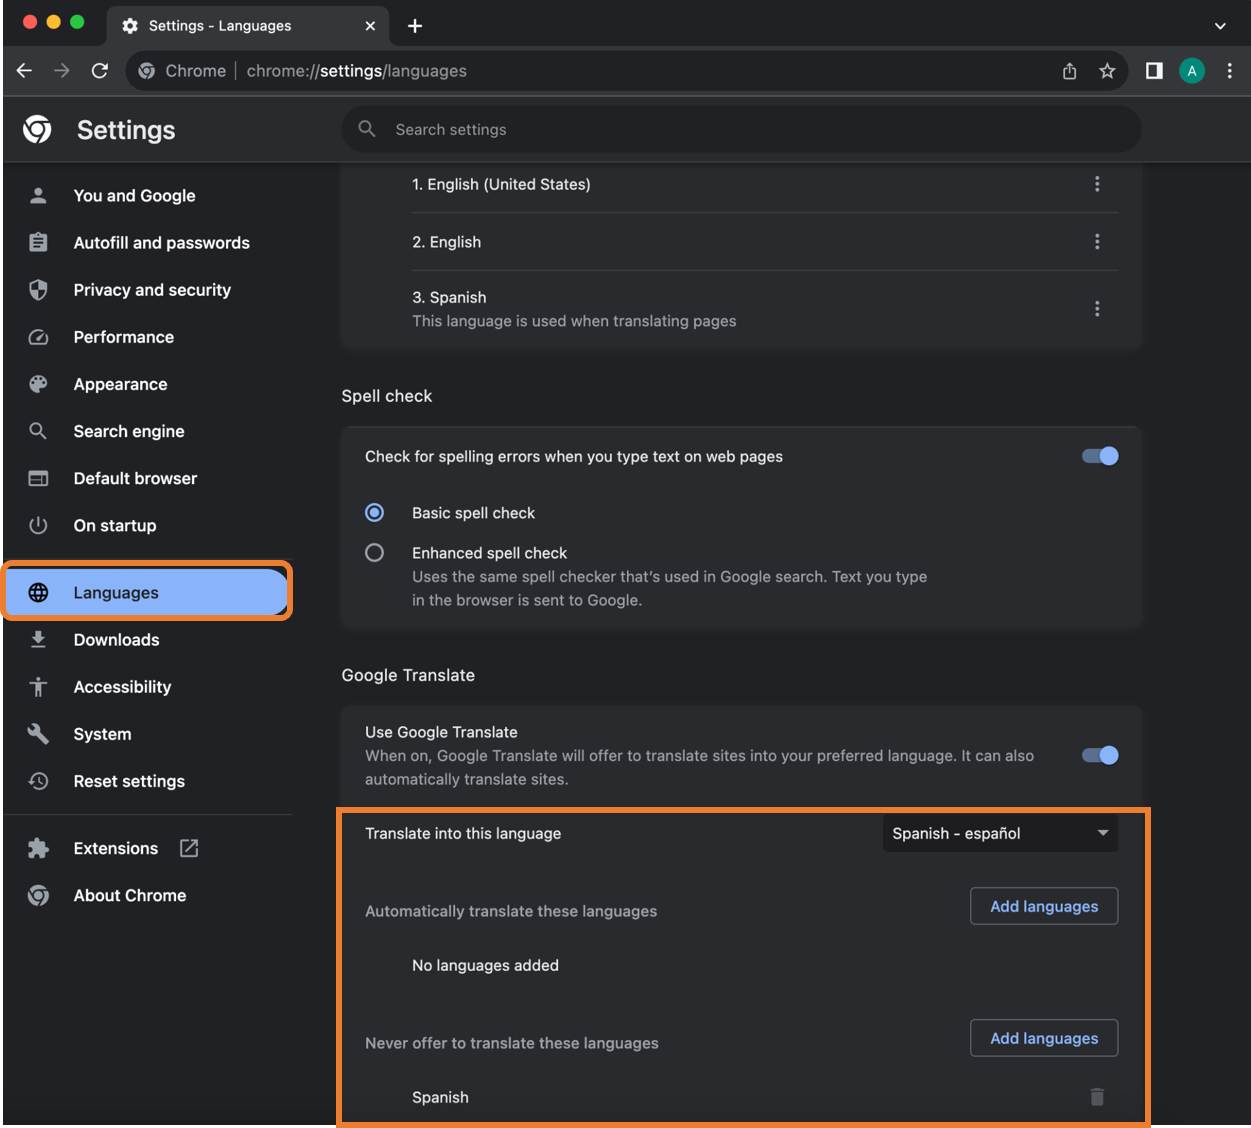This screenshot has height=1128, width=1251.
Task: Open Translate into this language dropdown
Action: 1000,833
